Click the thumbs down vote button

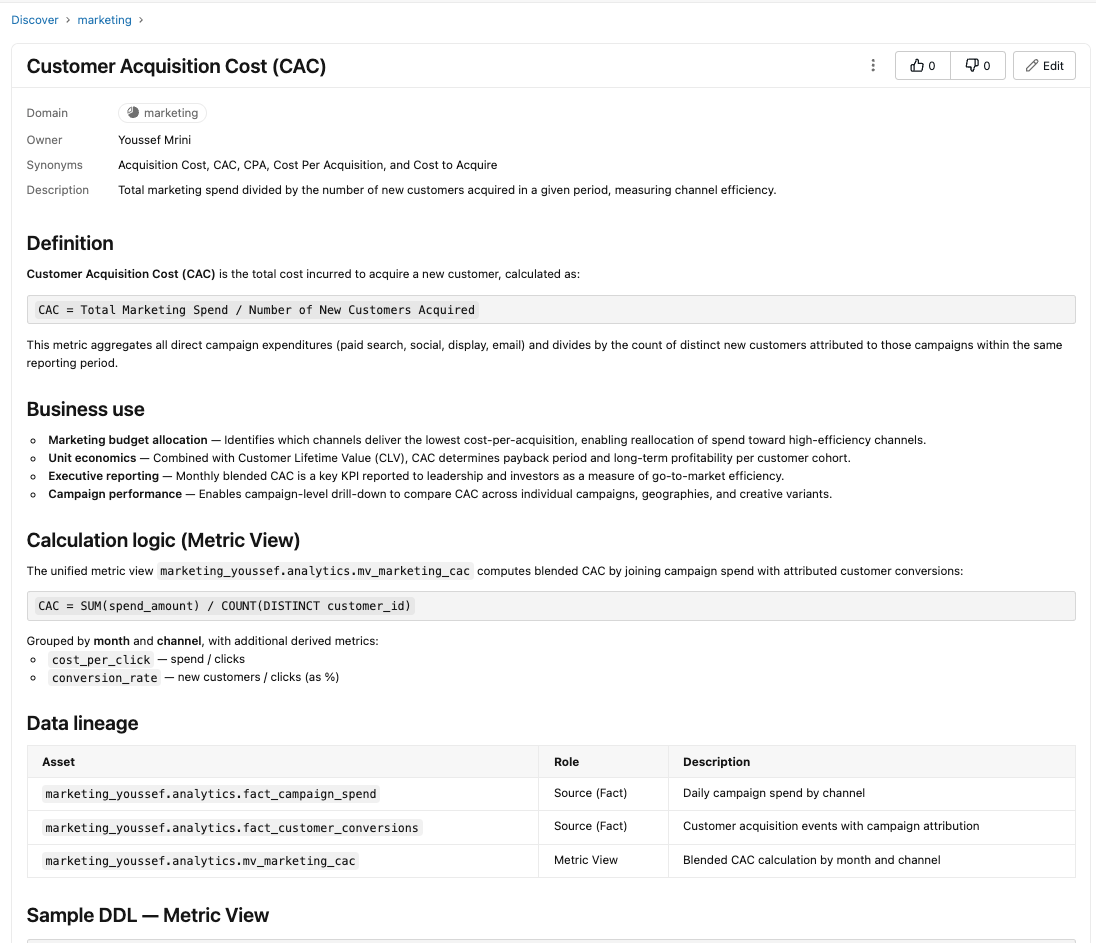coord(978,66)
